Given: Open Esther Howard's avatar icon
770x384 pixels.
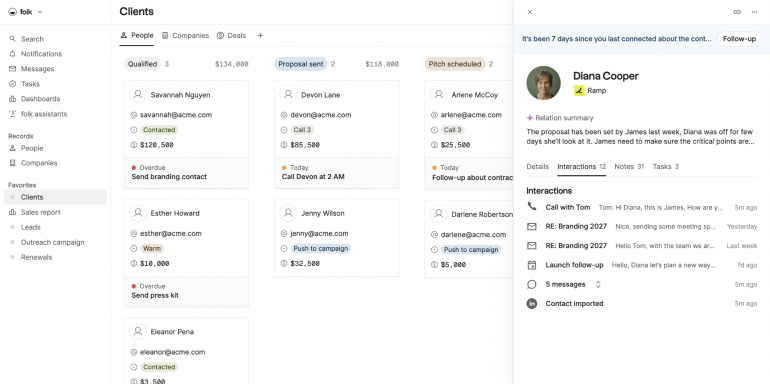Looking at the screenshot, I should point(138,213).
